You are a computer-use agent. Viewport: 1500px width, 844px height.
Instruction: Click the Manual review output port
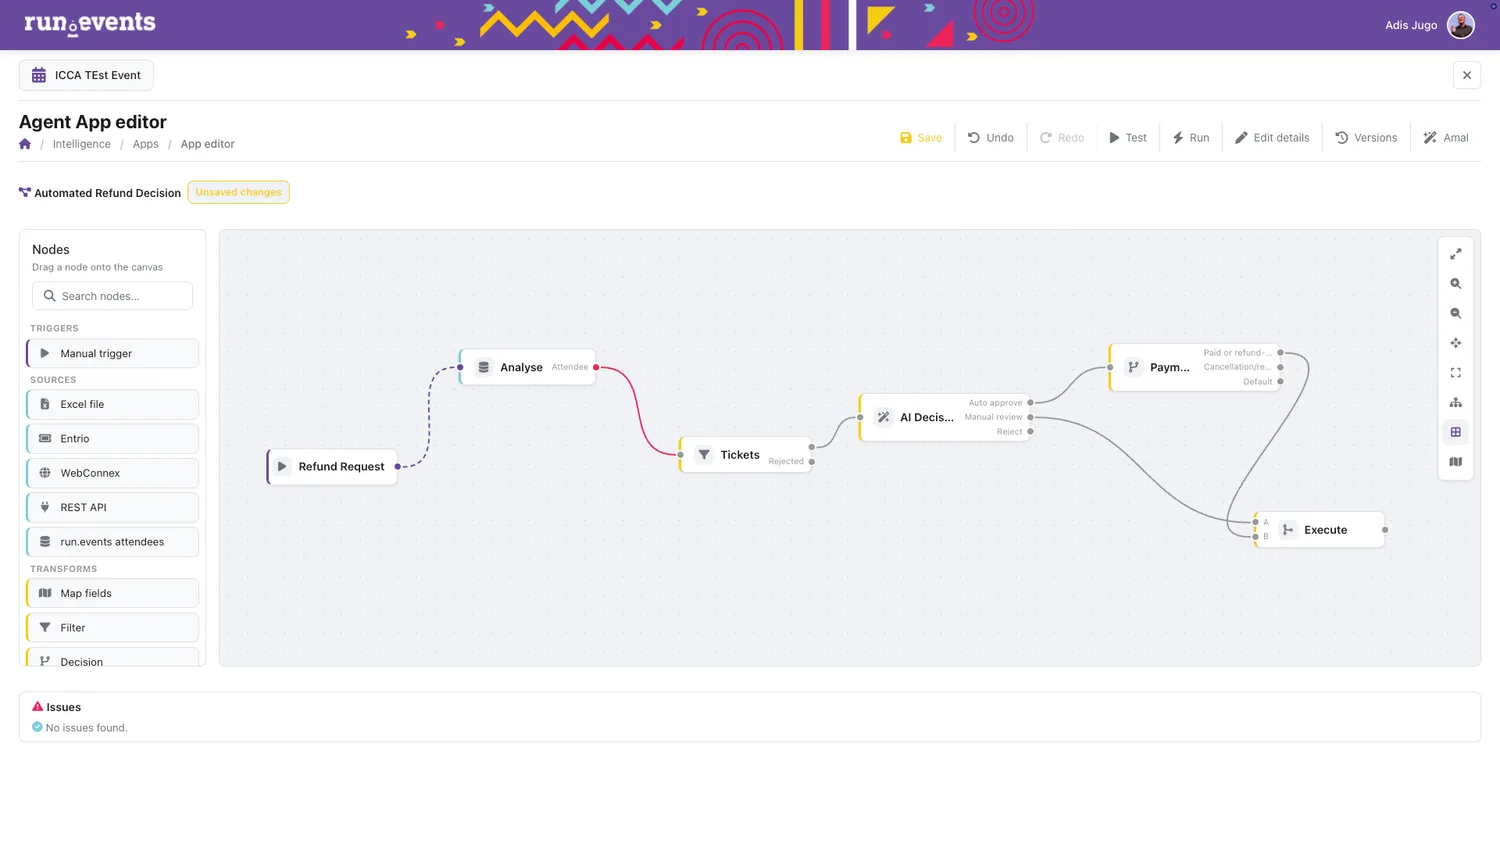pyautogui.click(x=1031, y=417)
